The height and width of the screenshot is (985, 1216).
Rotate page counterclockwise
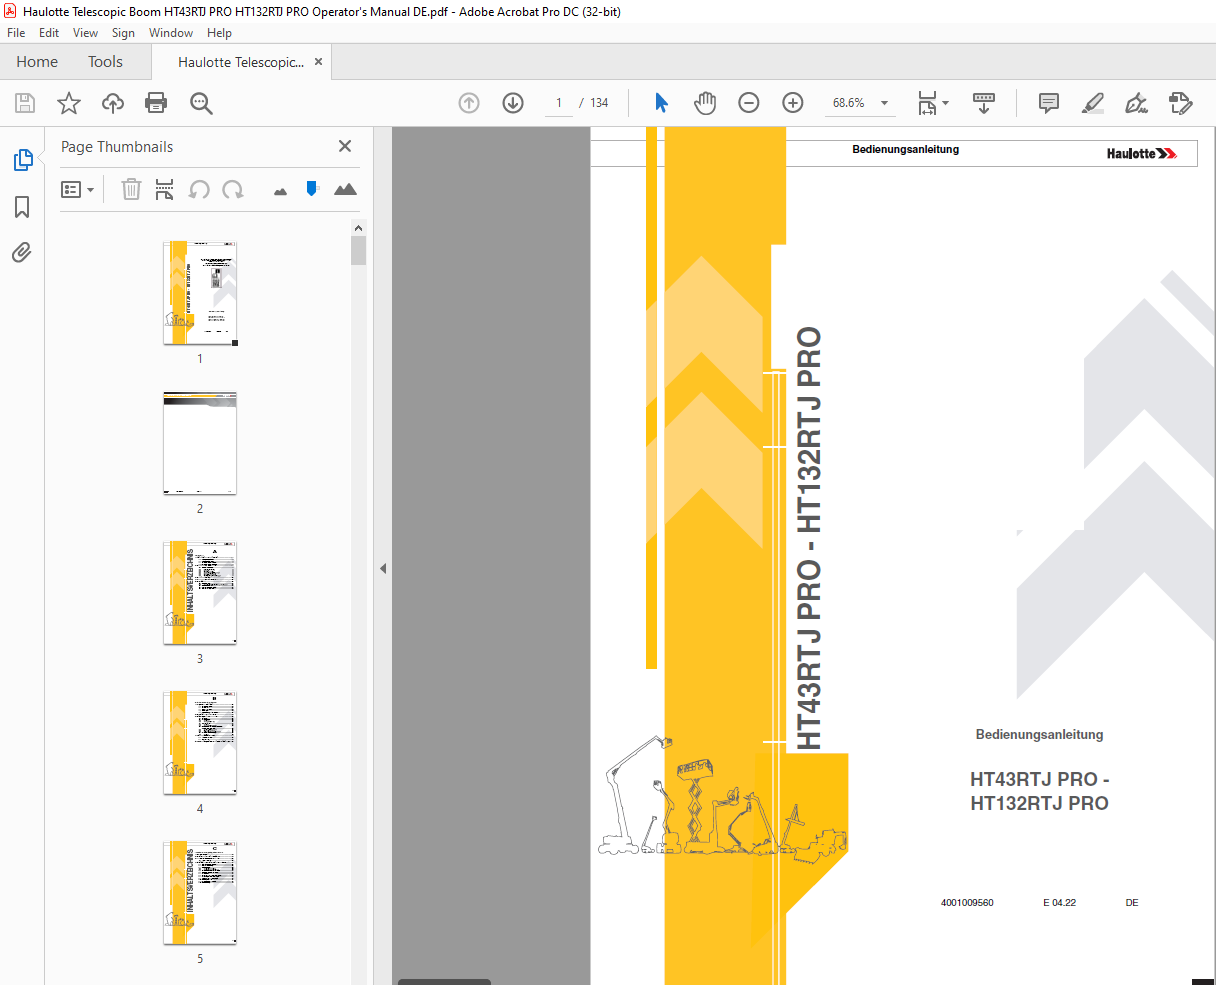[199, 189]
